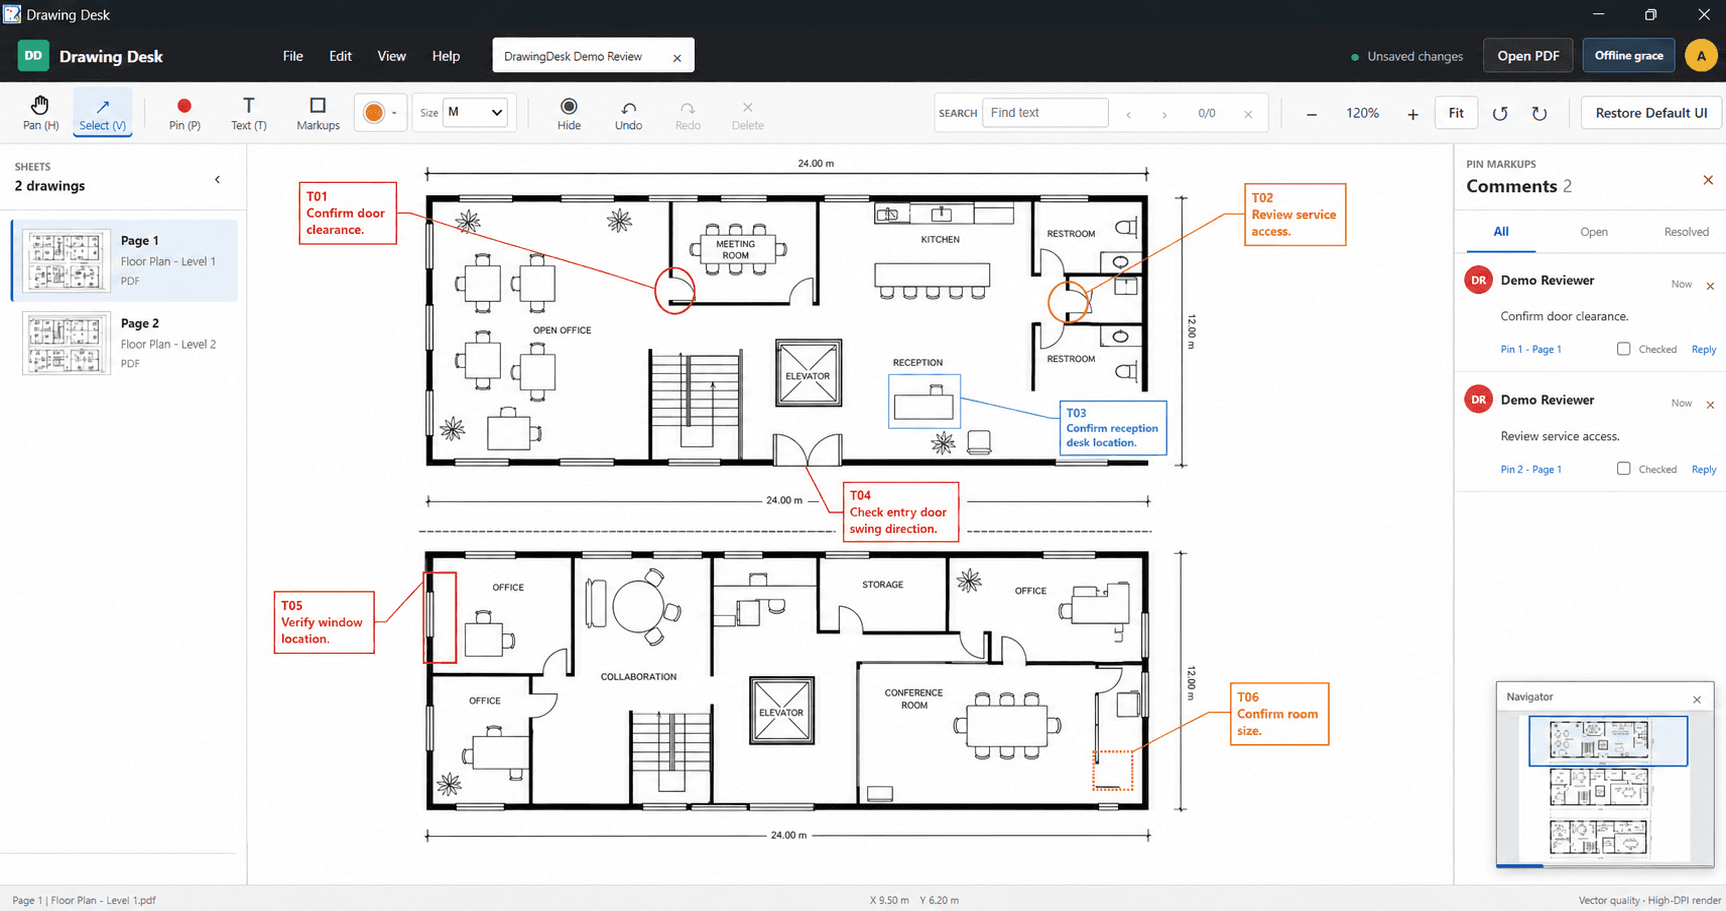Screen dimensions: 1726x911
Task: Reply to 'Review service access' comment
Action: tap(1704, 469)
